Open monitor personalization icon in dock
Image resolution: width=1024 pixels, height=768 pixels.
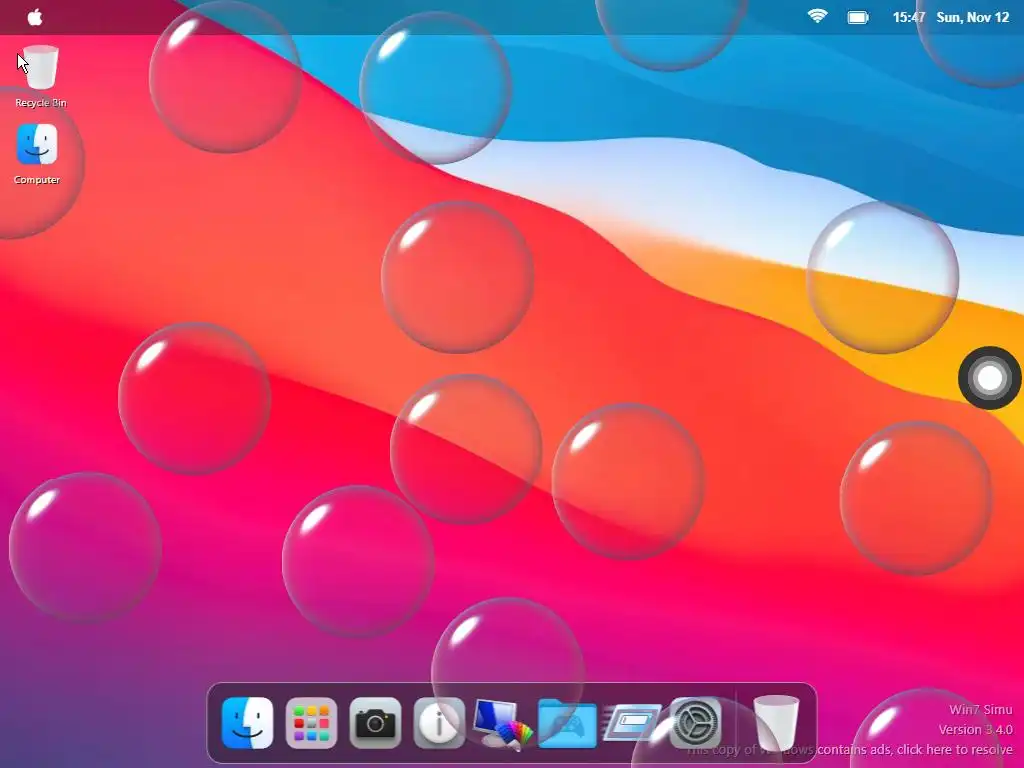pos(503,724)
